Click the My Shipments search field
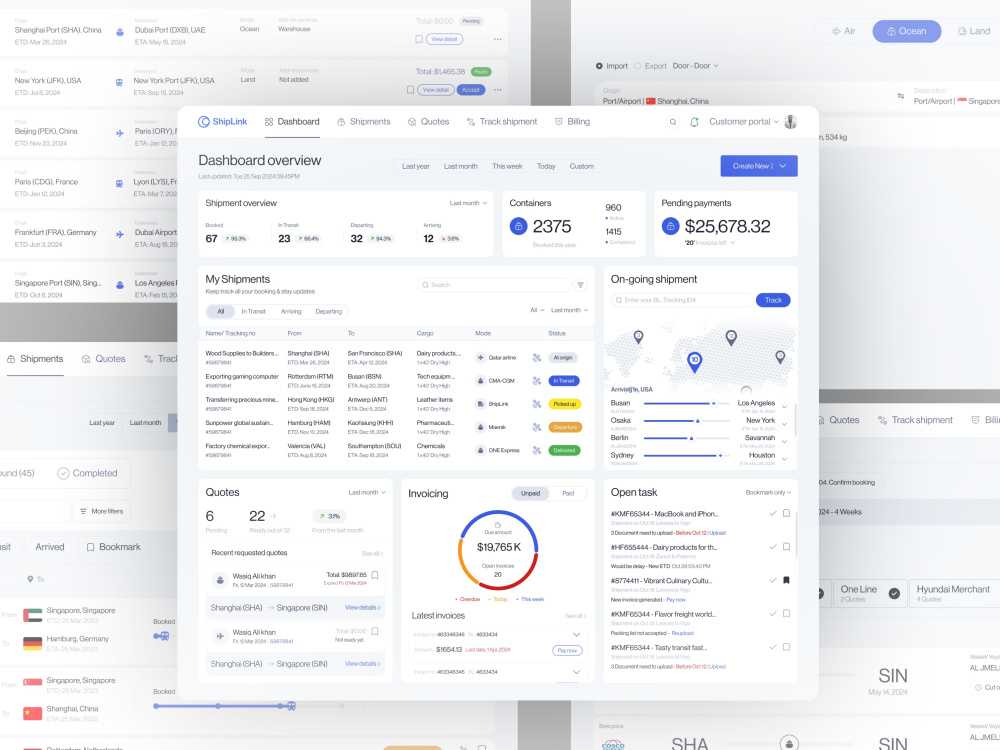This screenshot has width=1000, height=750. tap(494, 285)
